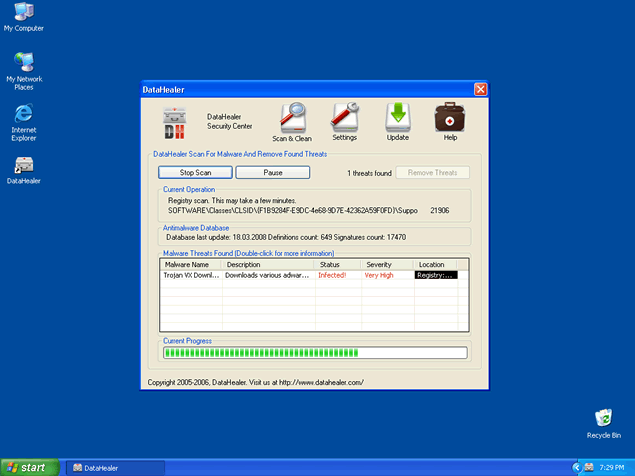
Task: Open the Help first-aid kit icon
Action: click(x=450, y=120)
